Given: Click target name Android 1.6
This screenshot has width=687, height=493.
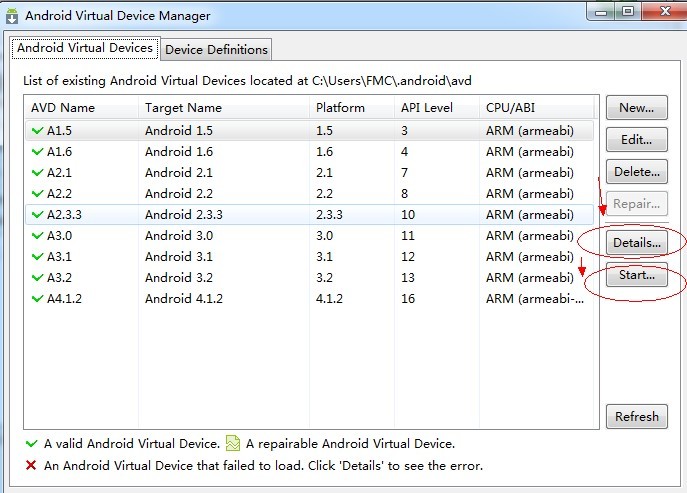Looking at the screenshot, I should [x=179, y=152].
